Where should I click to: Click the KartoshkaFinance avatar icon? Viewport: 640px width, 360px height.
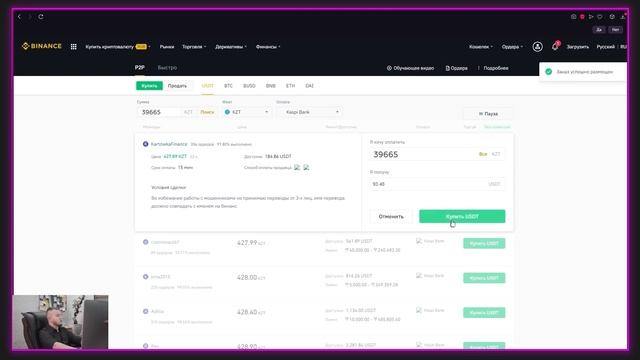[x=145, y=144]
